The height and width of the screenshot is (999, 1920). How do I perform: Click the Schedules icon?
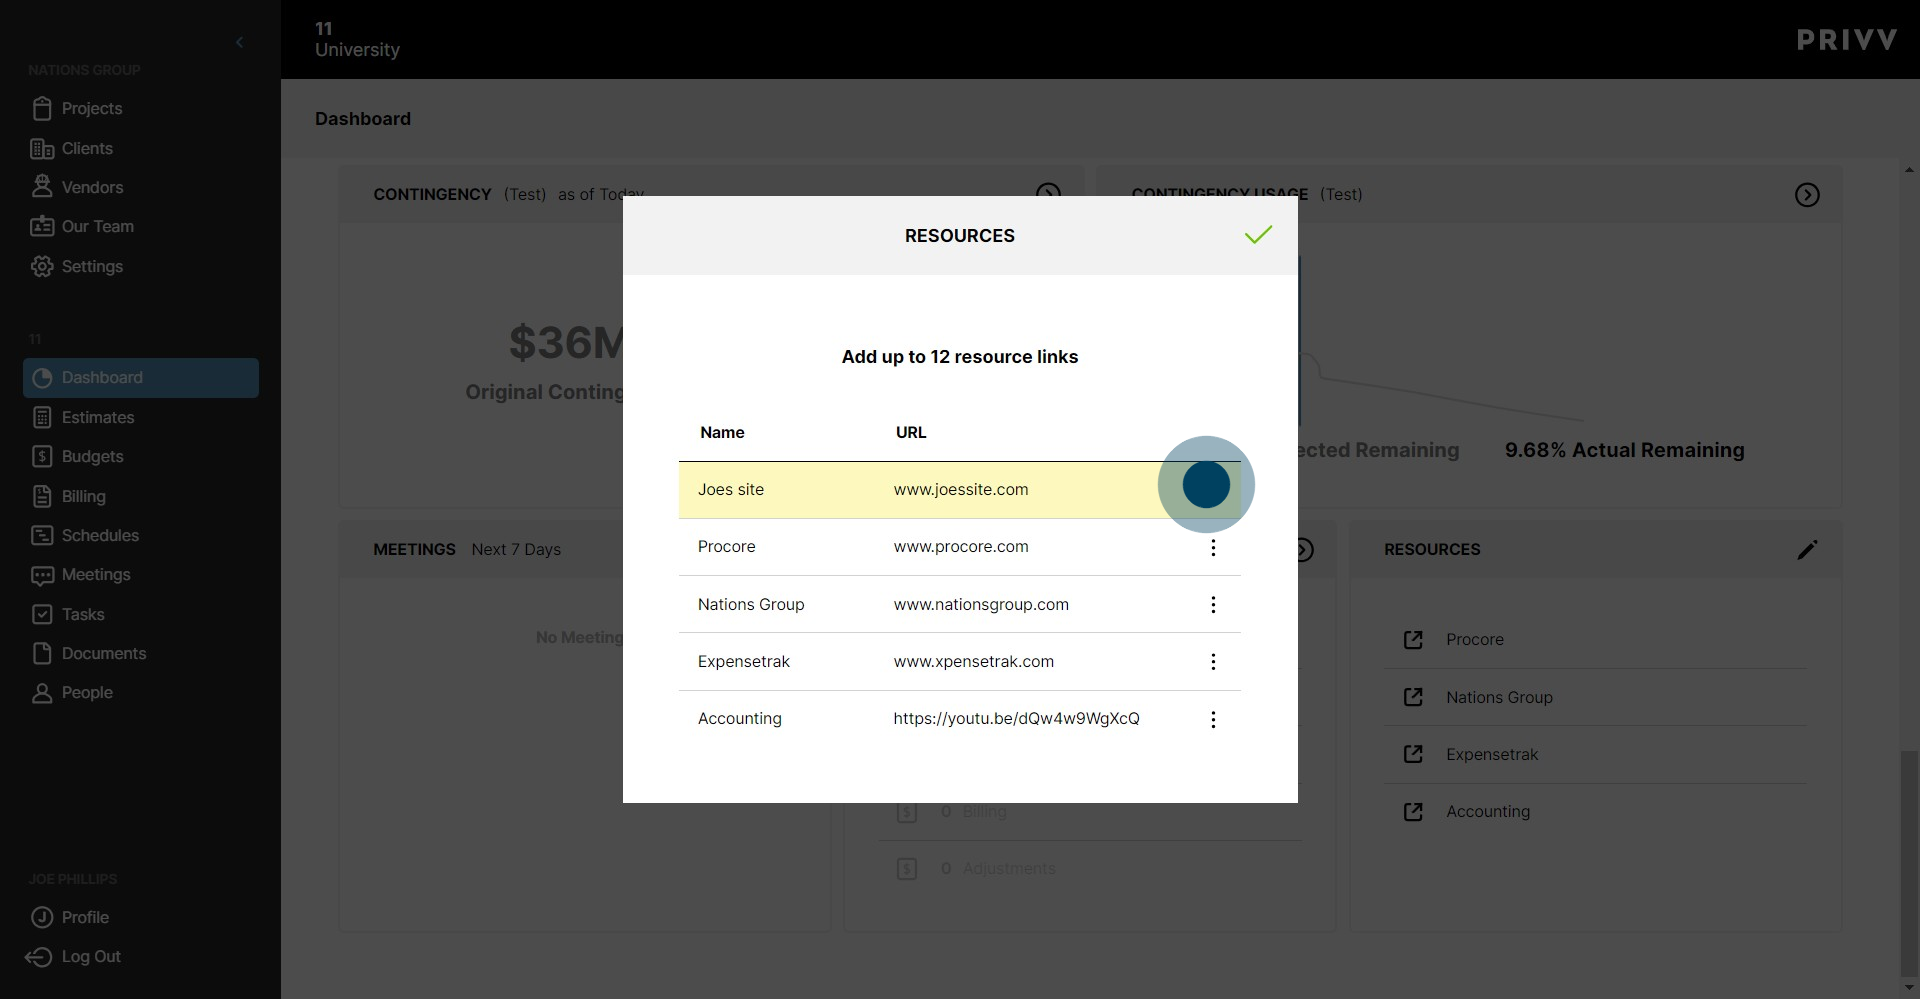pos(42,535)
